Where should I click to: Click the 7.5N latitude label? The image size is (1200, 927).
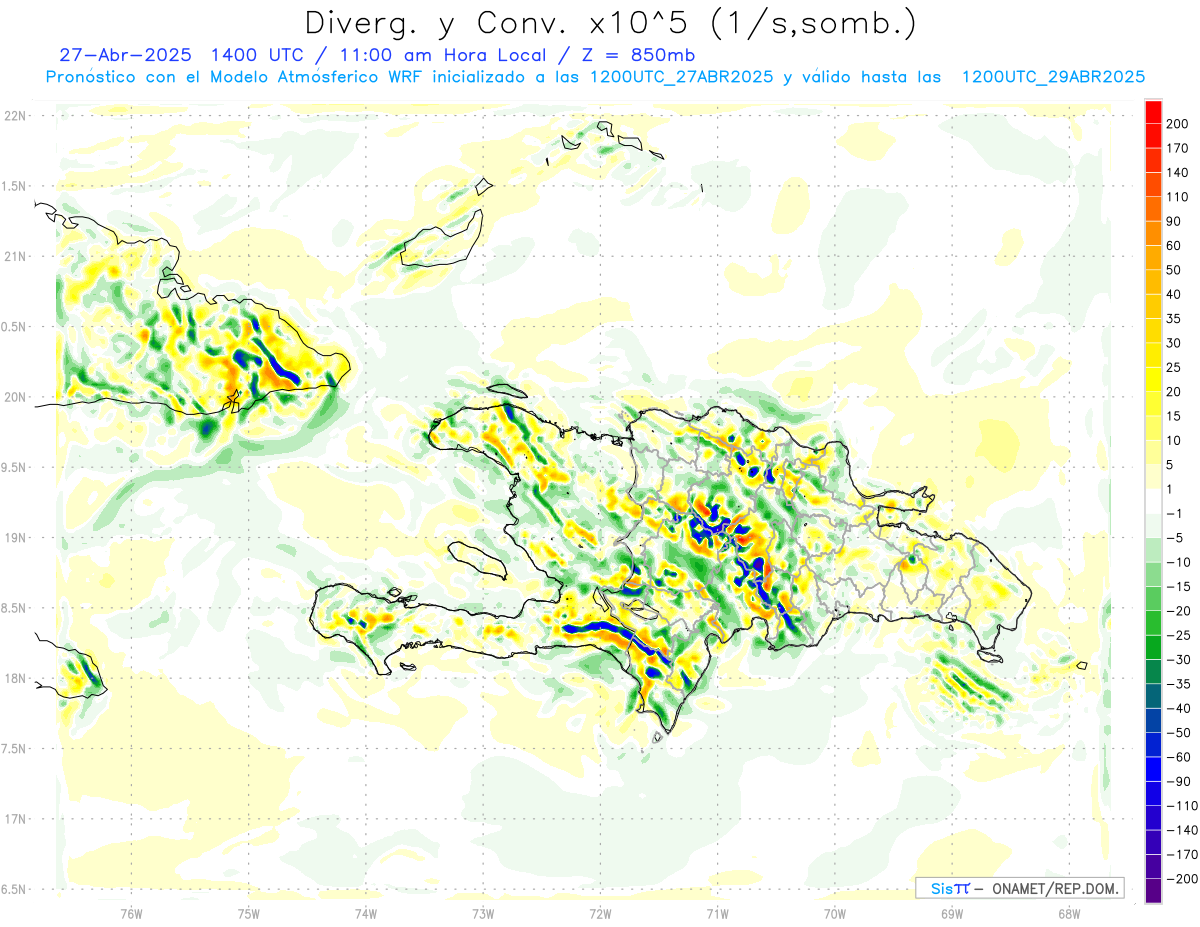[x=15, y=749]
